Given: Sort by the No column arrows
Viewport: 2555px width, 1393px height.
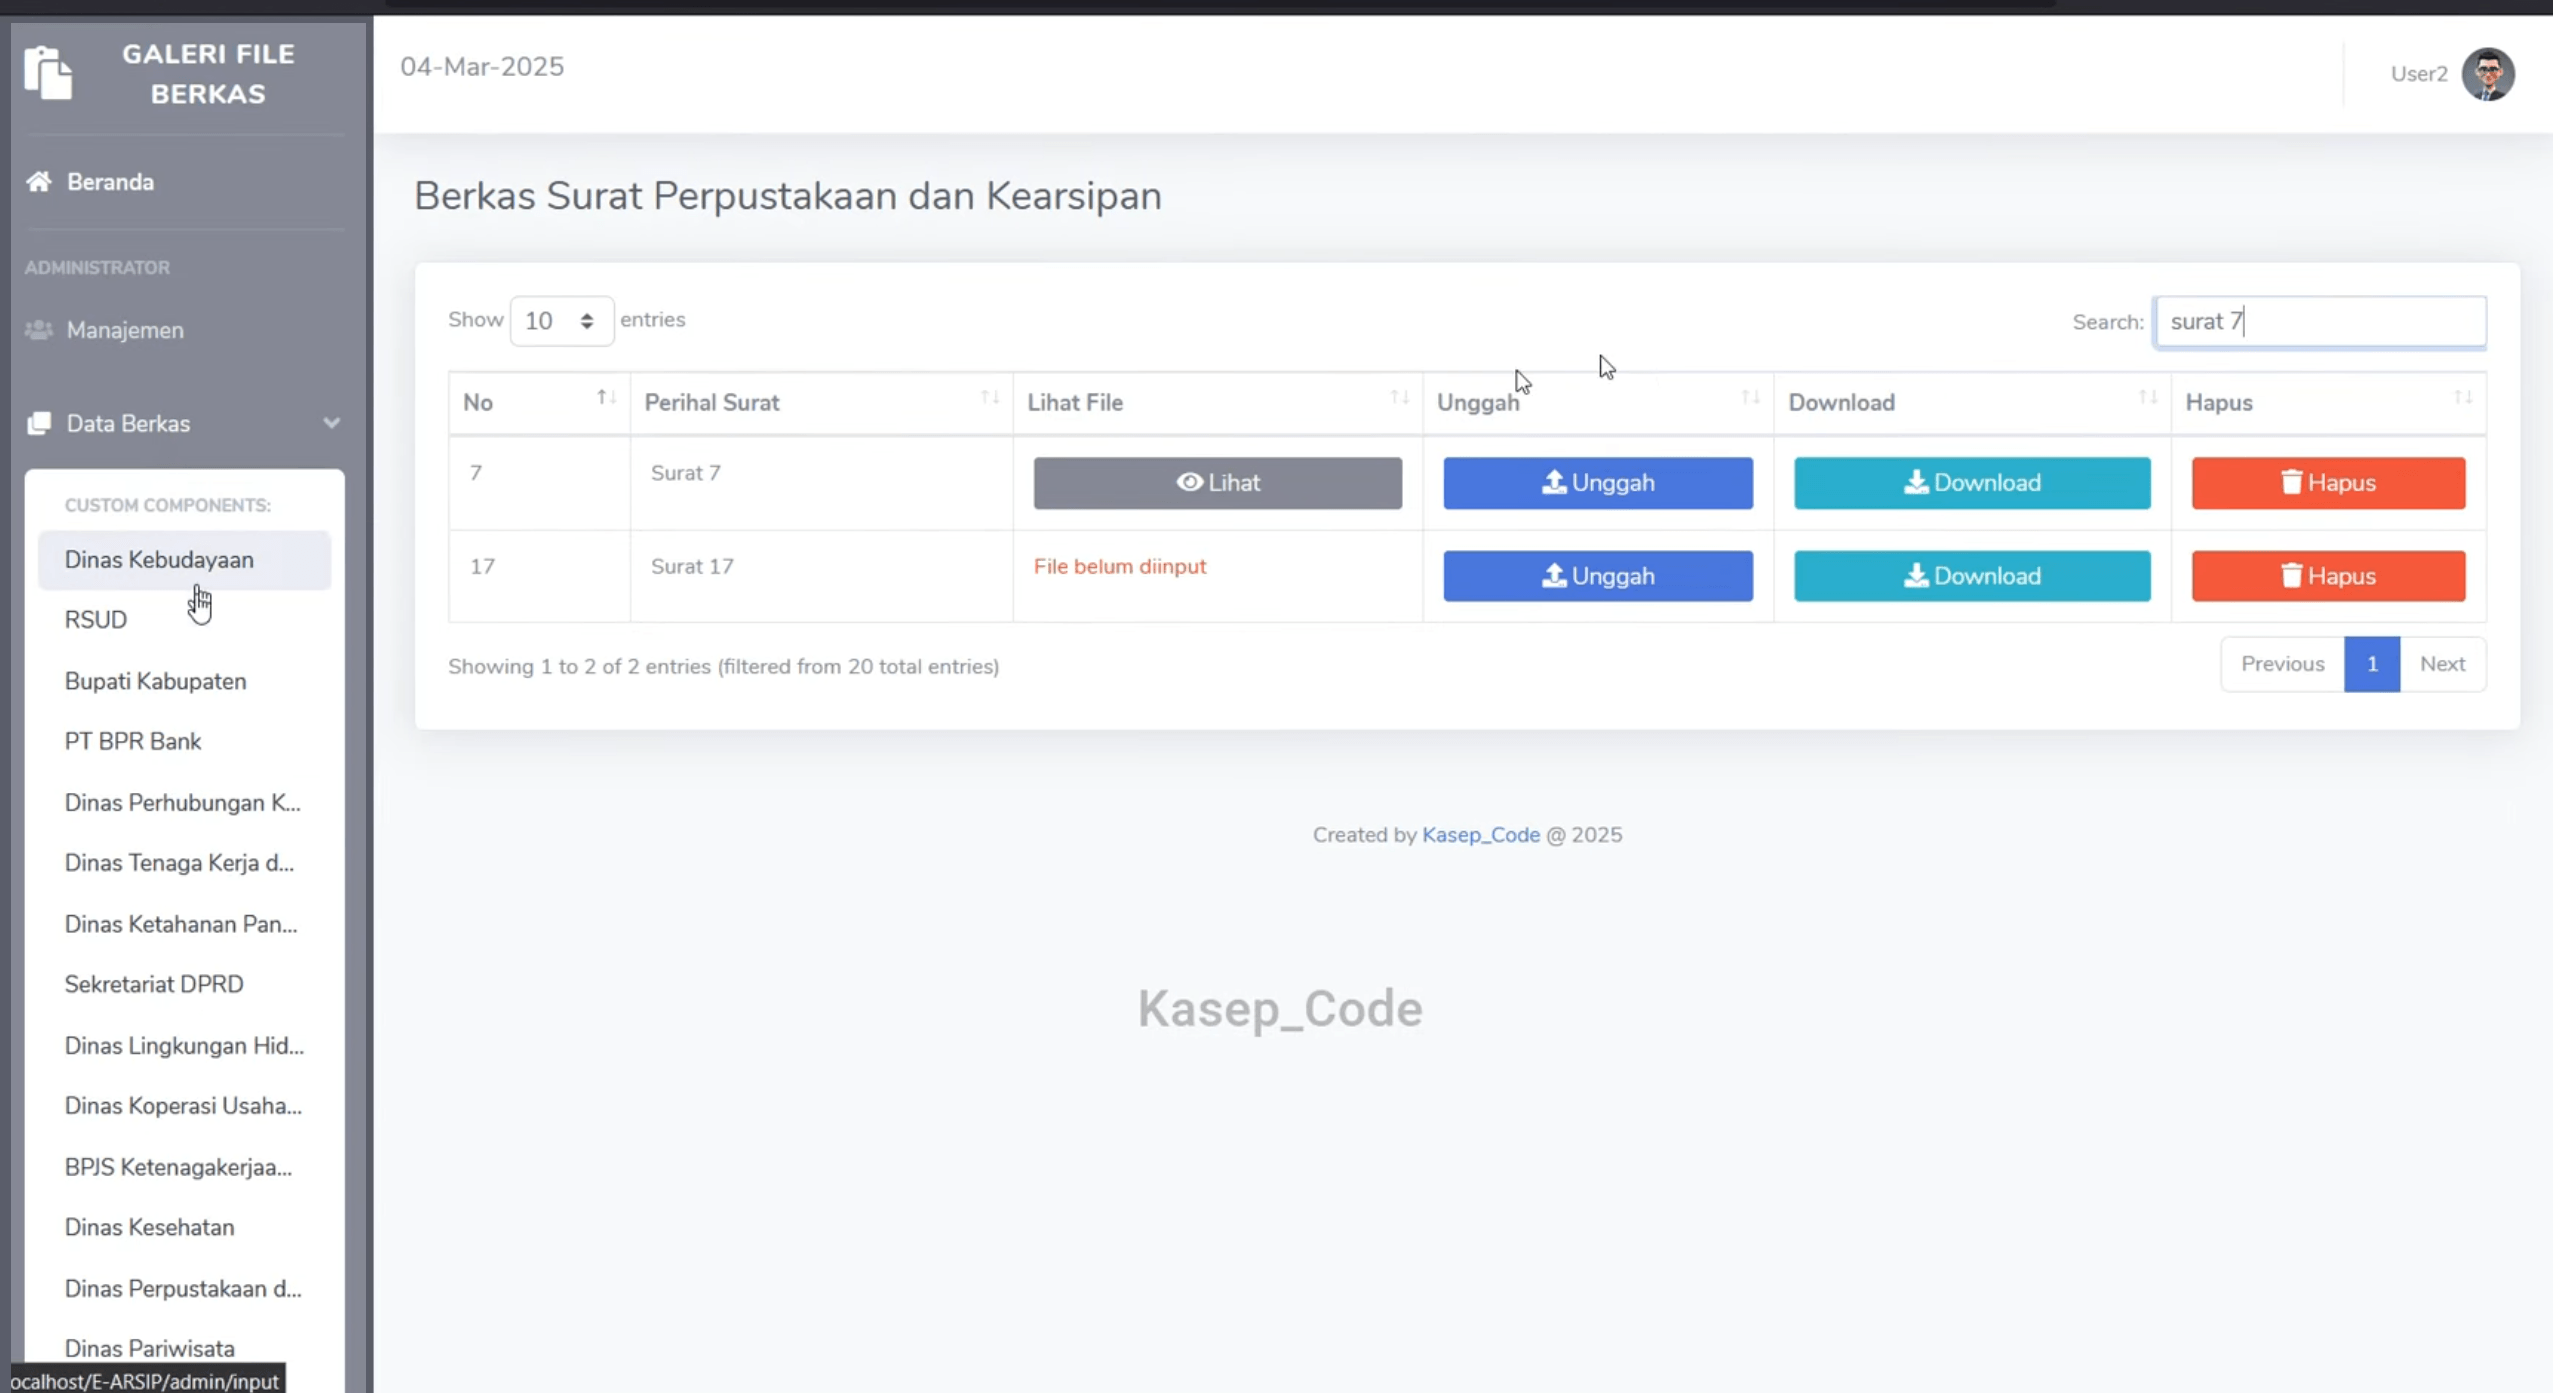Looking at the screenshot, I should coord(606,398).
